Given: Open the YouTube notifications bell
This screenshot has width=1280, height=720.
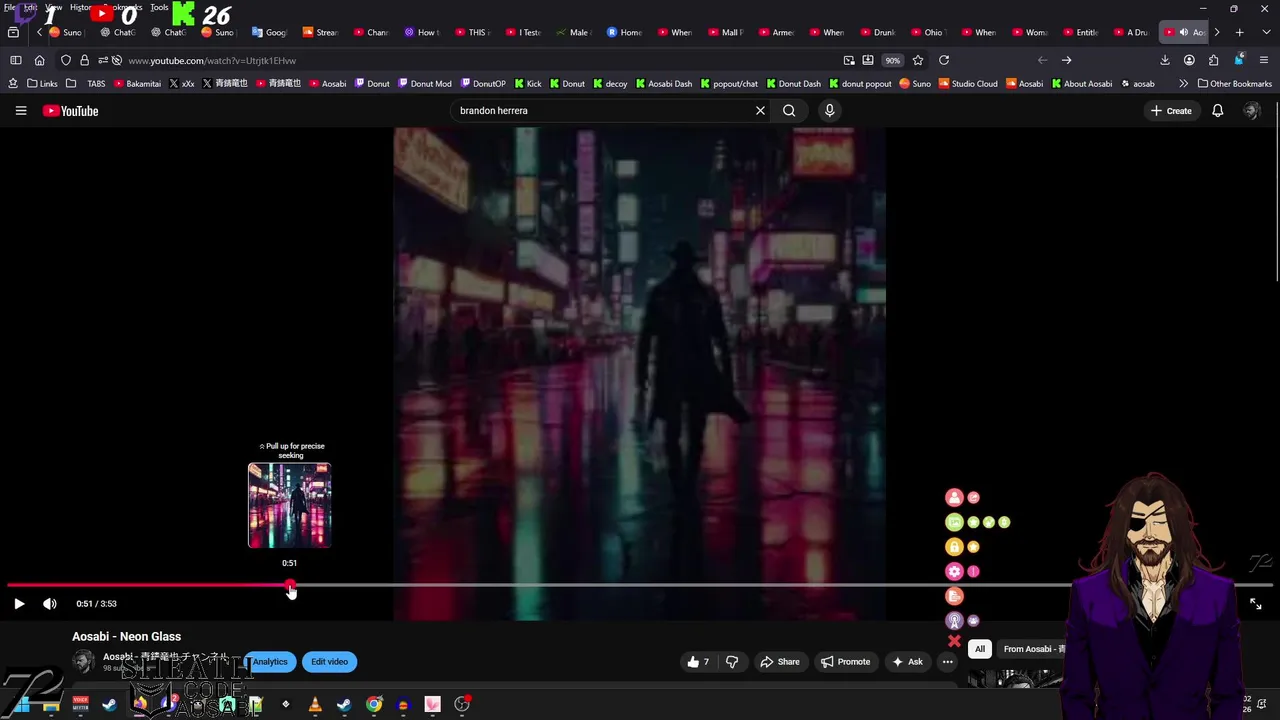Looking at the screenshot, I should tap(1218, 111).
